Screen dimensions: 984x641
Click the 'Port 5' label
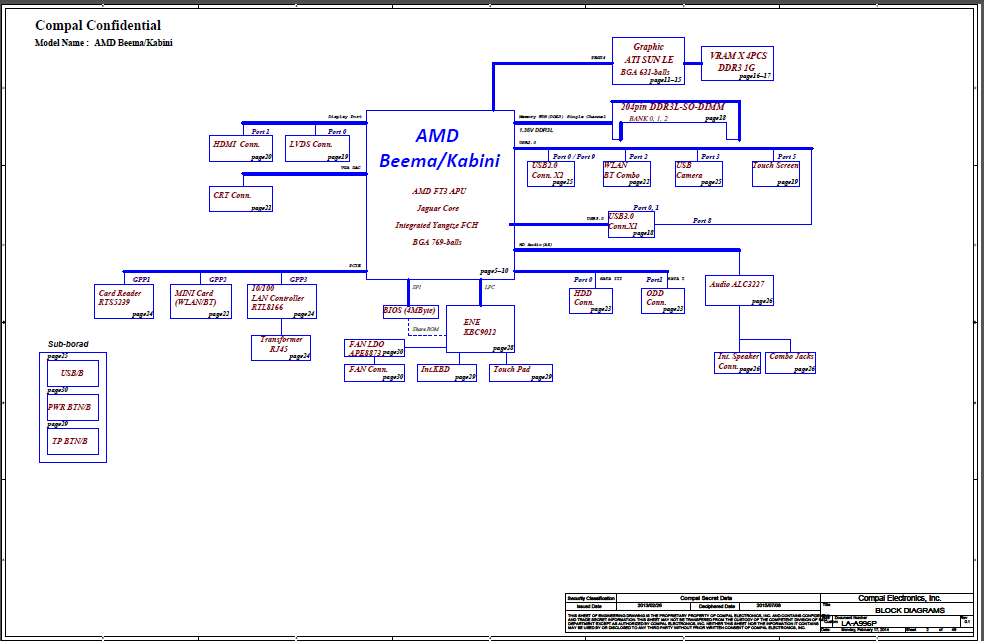(787, 156)
